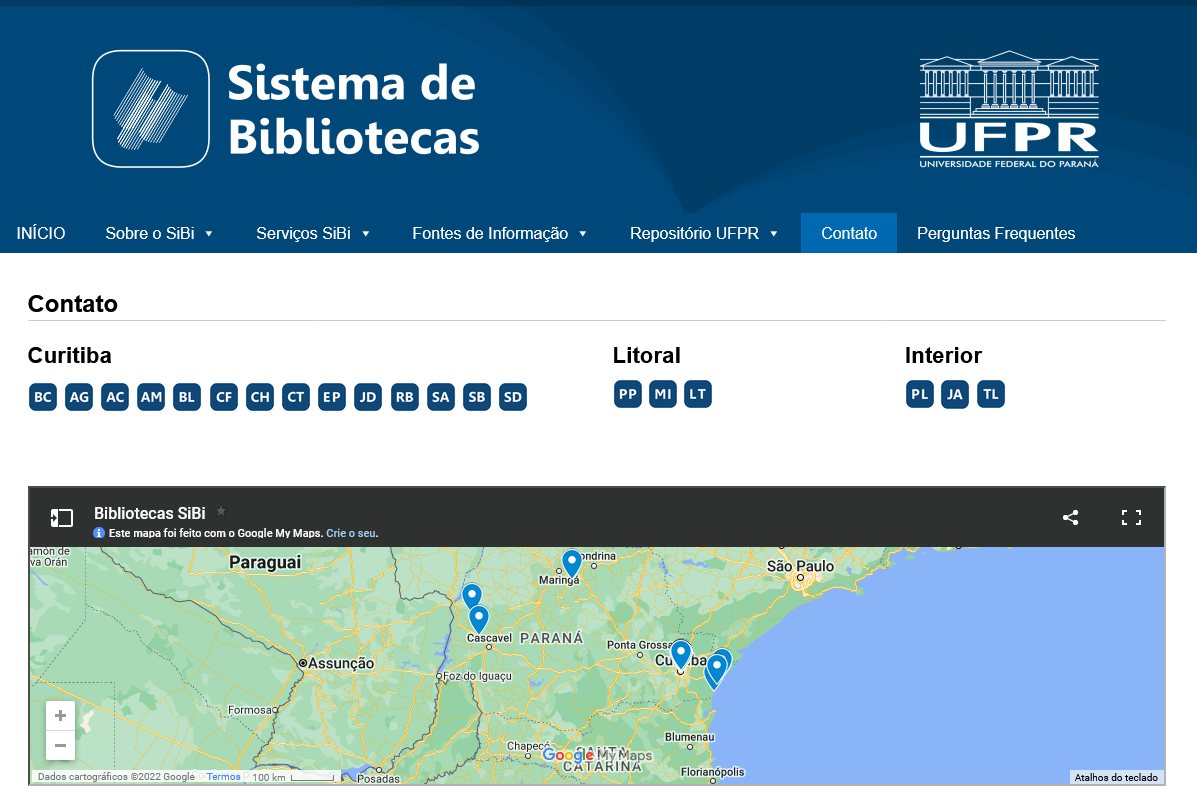View the map in fullscreen
The image size is (1197, 786).
click(x=1131, y=517)
